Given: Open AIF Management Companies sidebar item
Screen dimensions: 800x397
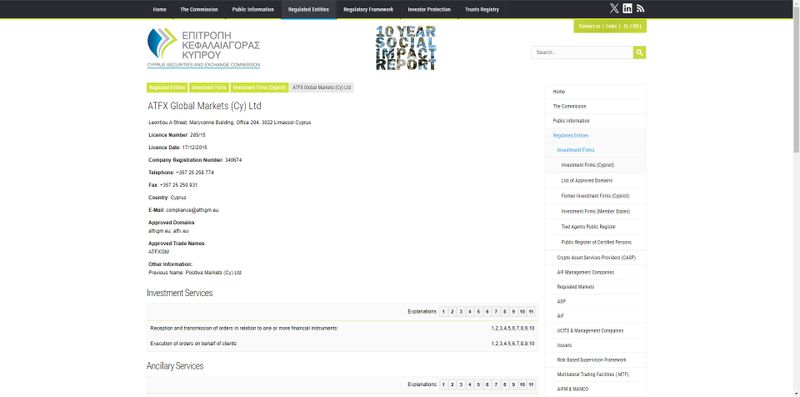Looking at the screenshot, I should (x=595, y=272).
